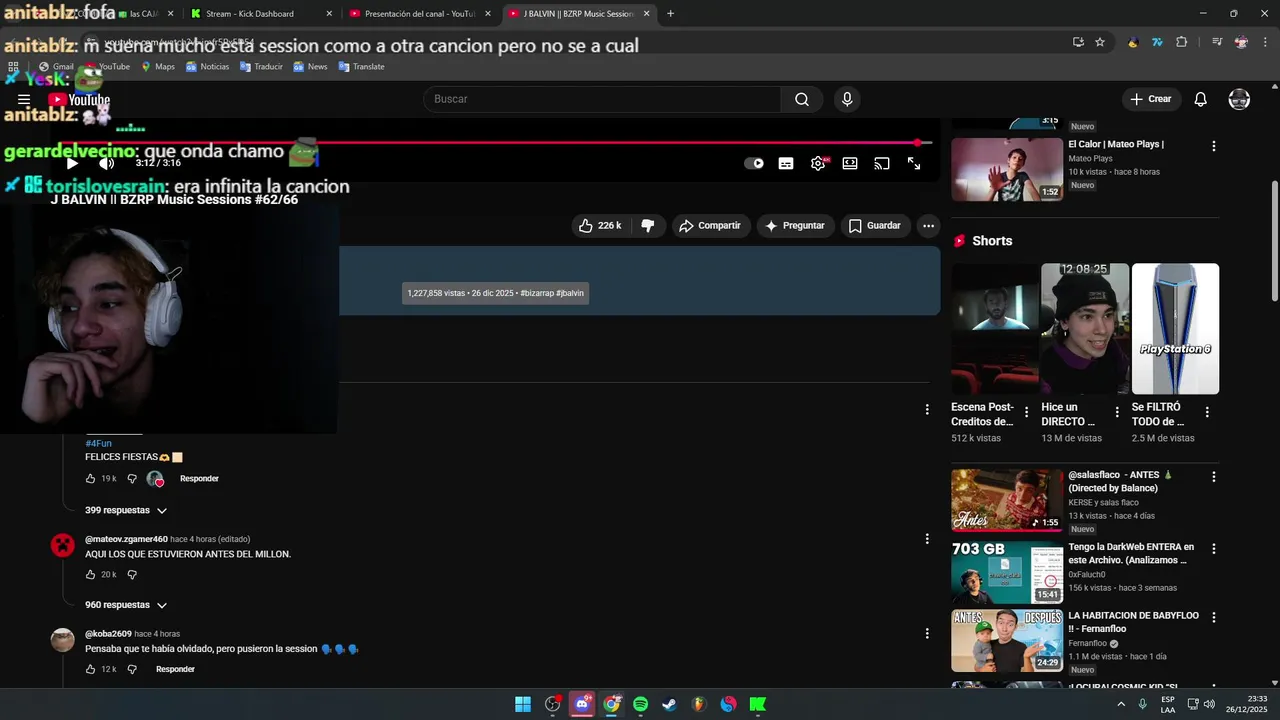The image size is (1280, 720).
Task: Open video player settings gear
Action: tap(818, 163)
